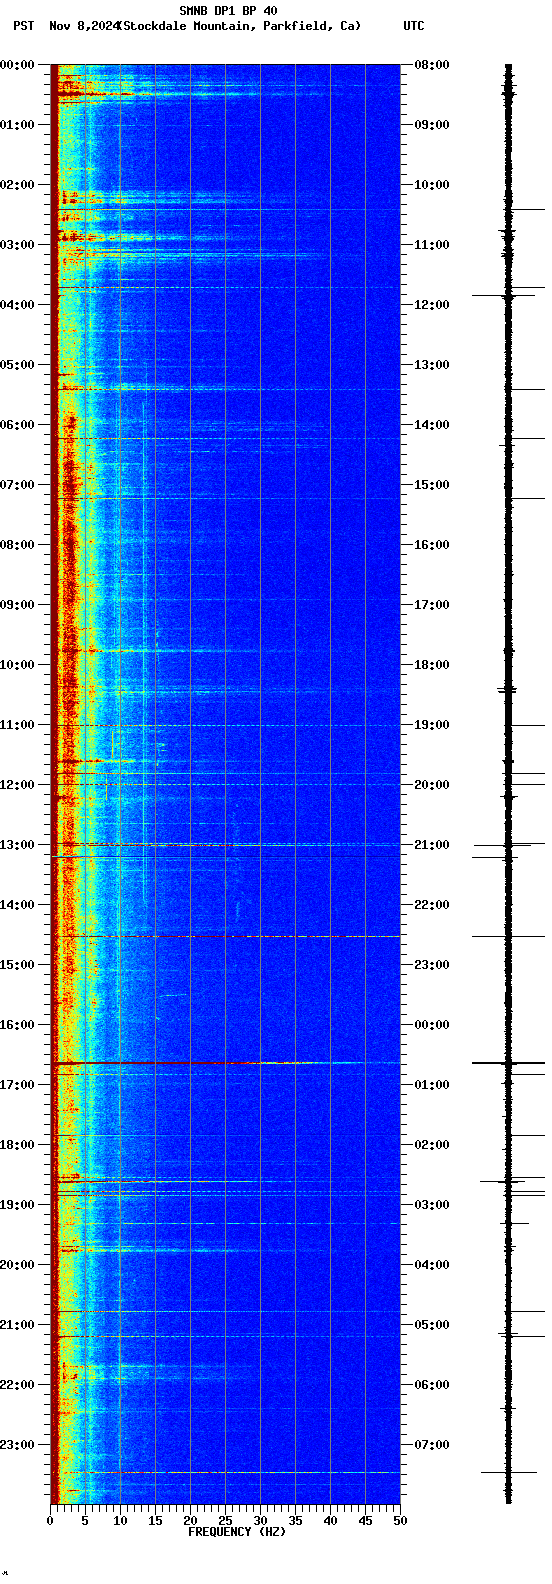Click the 20:00 UTC time label
Screen dimensions: 552x1584
pyautogui.click(x=432, y=785)
